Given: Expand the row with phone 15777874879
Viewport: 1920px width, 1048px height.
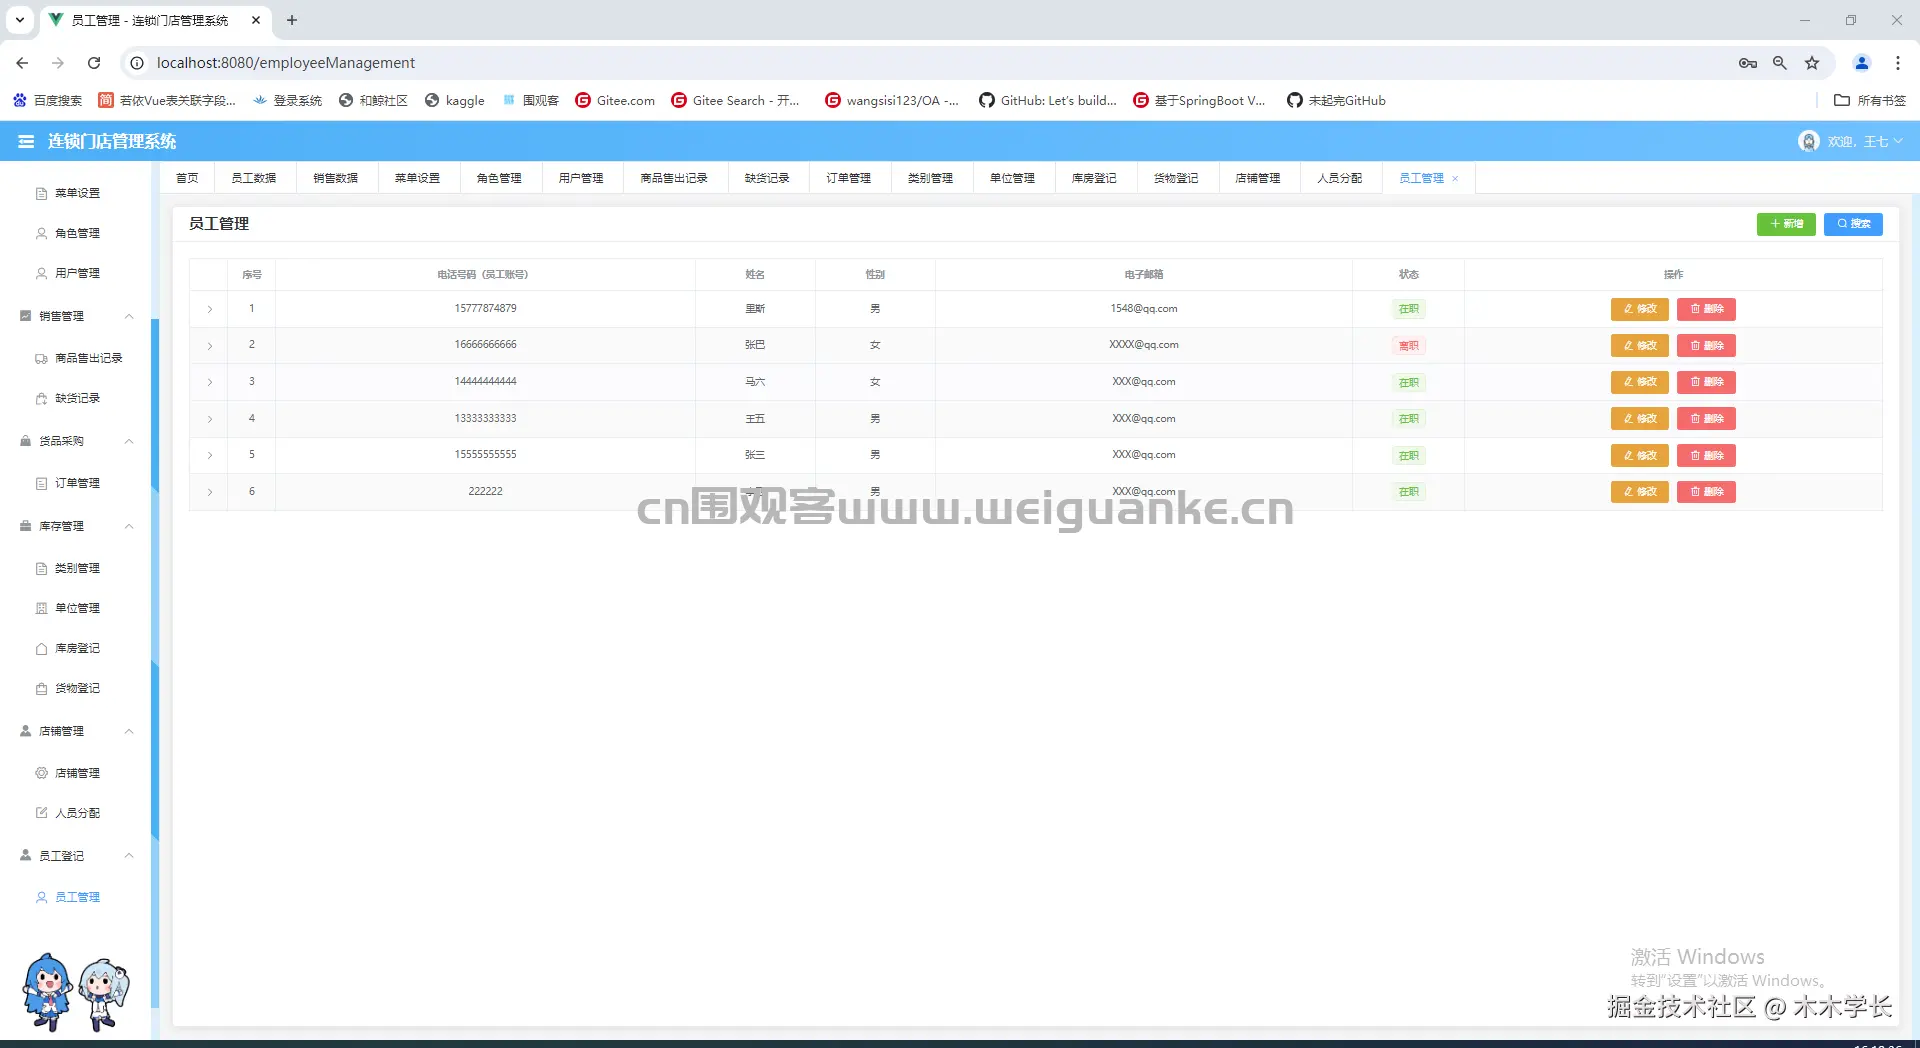Looking at the screenshot, I should tap(210, 309).
